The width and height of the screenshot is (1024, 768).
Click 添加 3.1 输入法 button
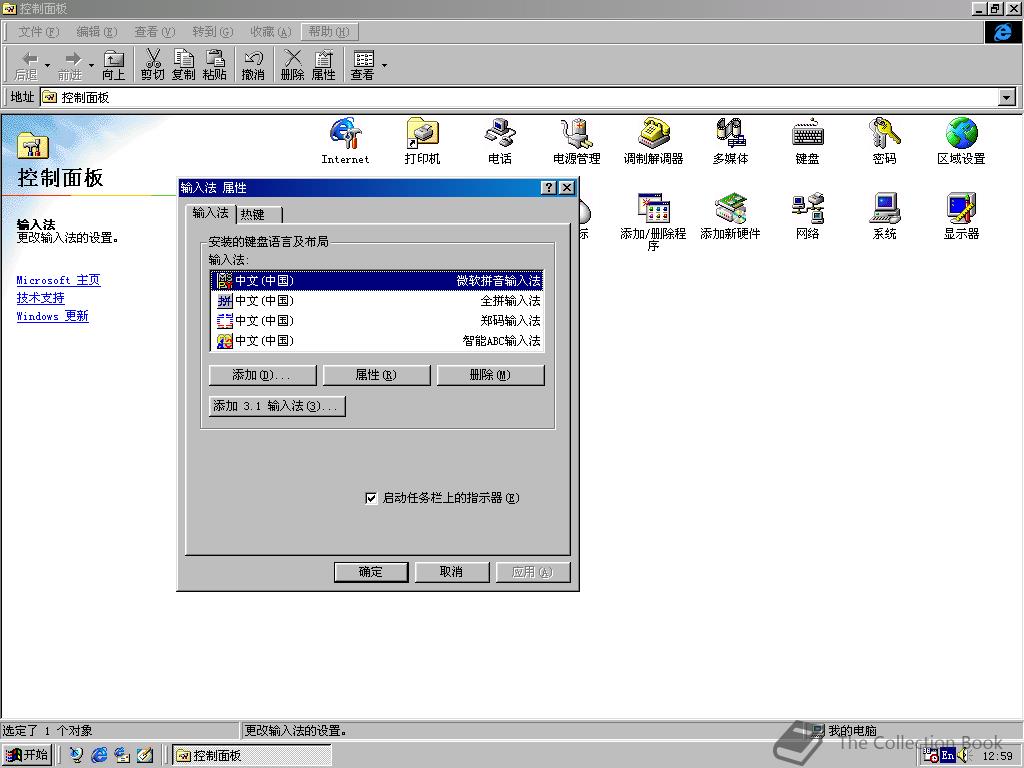[277, 406]
